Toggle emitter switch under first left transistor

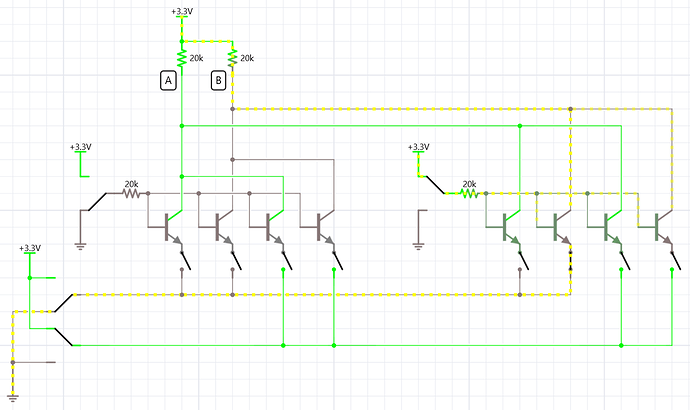(x=186, y=260)
